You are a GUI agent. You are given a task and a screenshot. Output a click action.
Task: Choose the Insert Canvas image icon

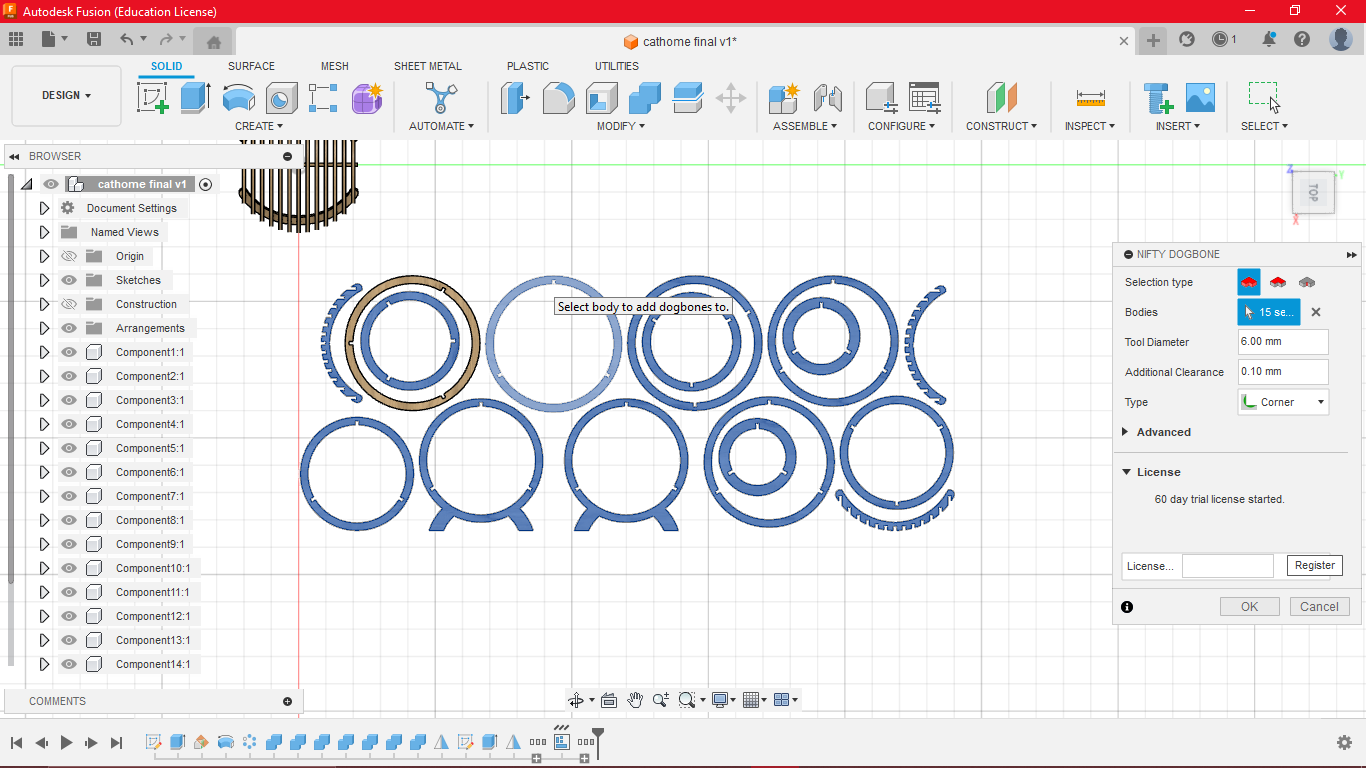click(x=1200, y=98)
